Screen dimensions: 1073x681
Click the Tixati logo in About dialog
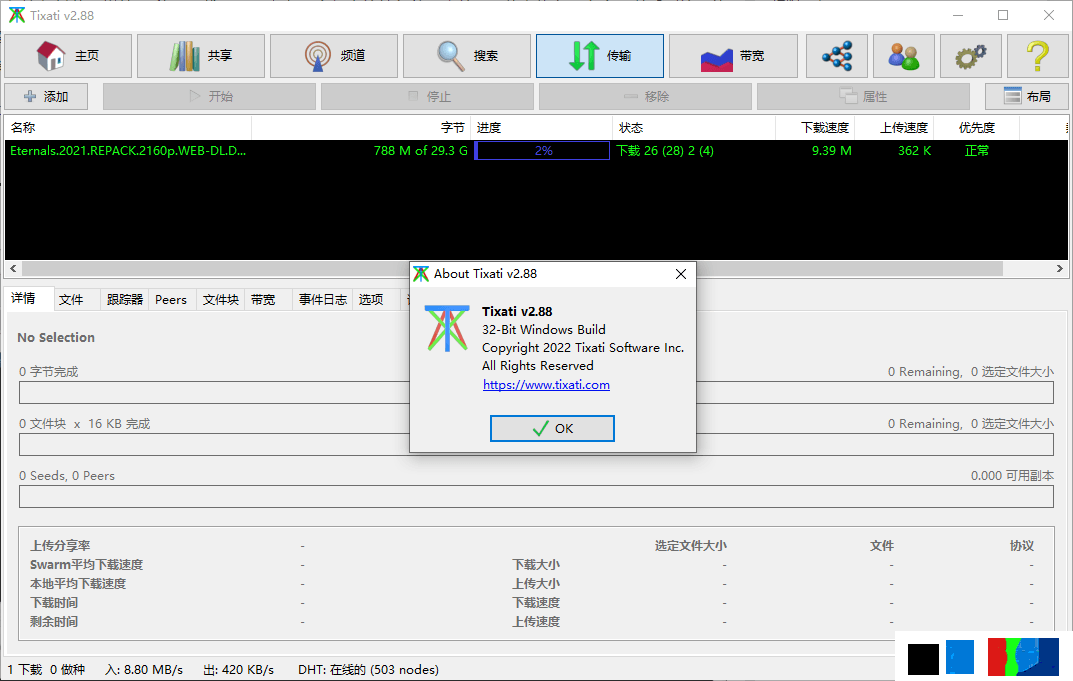[447, 329]
